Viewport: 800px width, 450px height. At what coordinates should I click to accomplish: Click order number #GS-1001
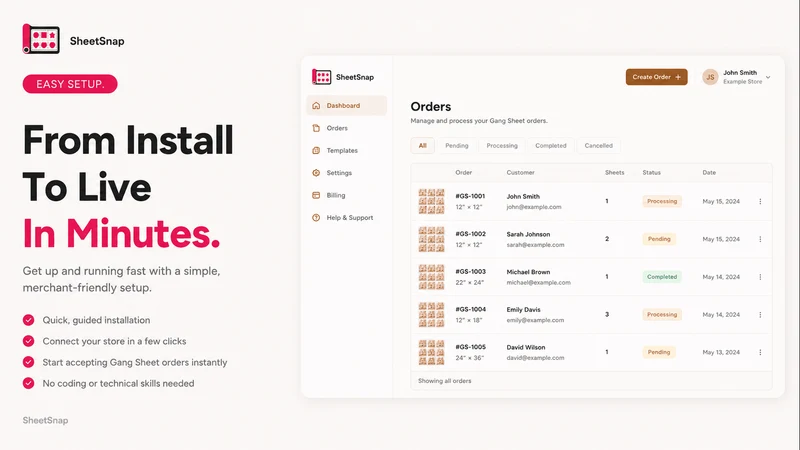coord(470,196)
